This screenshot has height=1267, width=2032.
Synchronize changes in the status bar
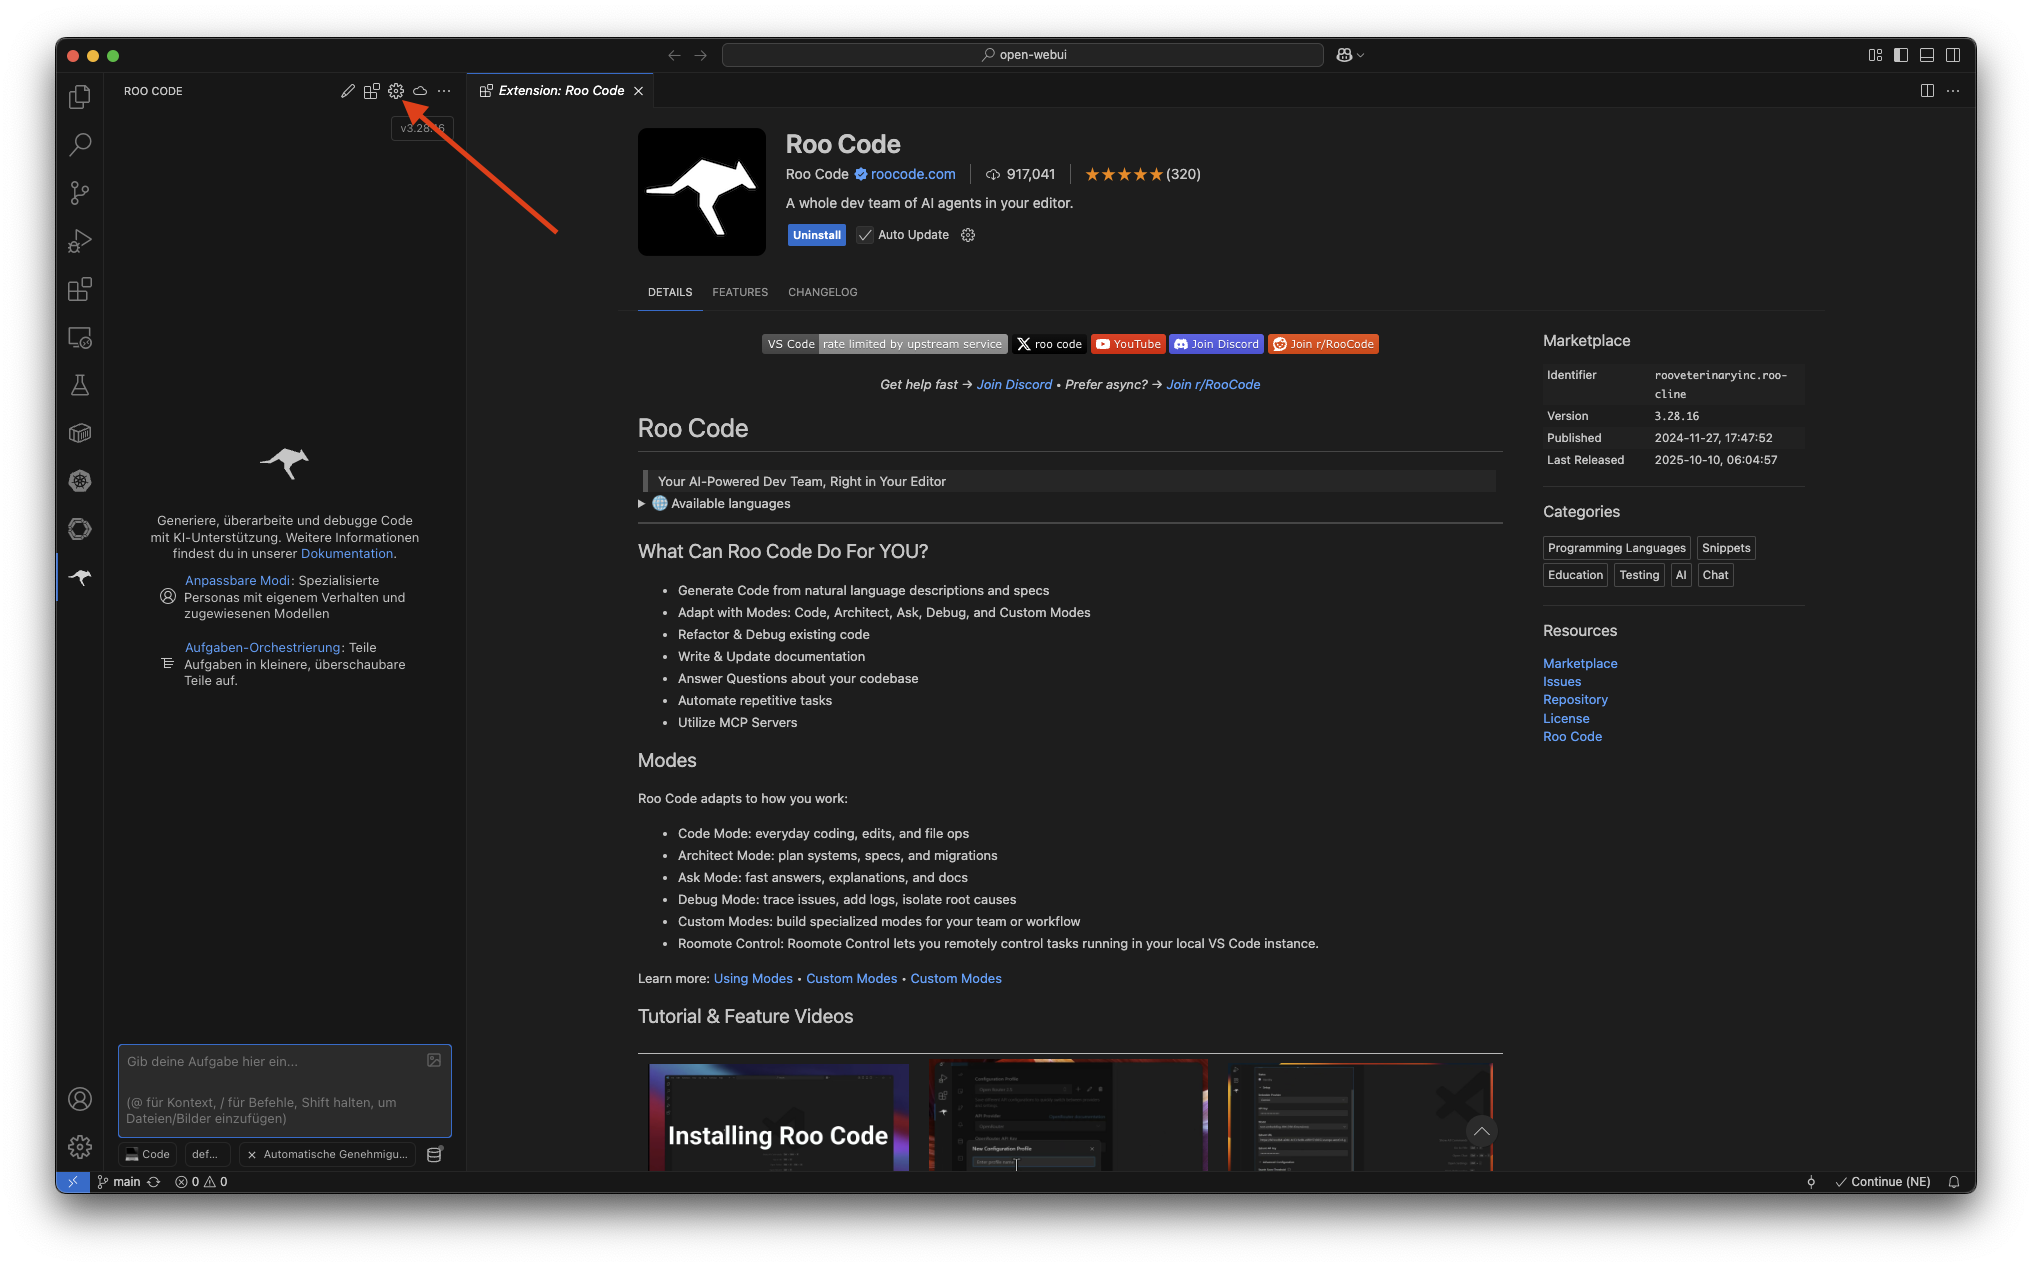[154, 1182]
